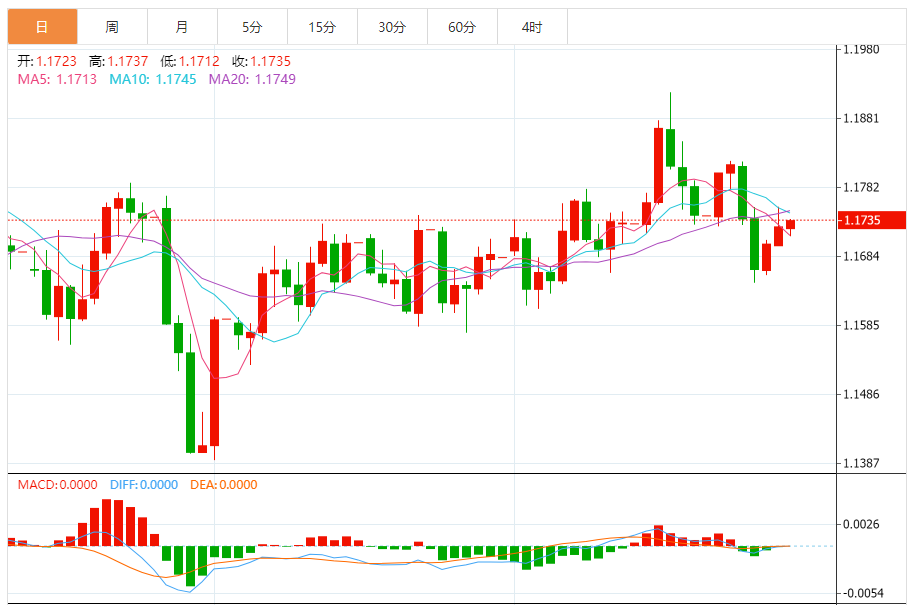Select the daily 日 chart tab

(x=43, y=27)
